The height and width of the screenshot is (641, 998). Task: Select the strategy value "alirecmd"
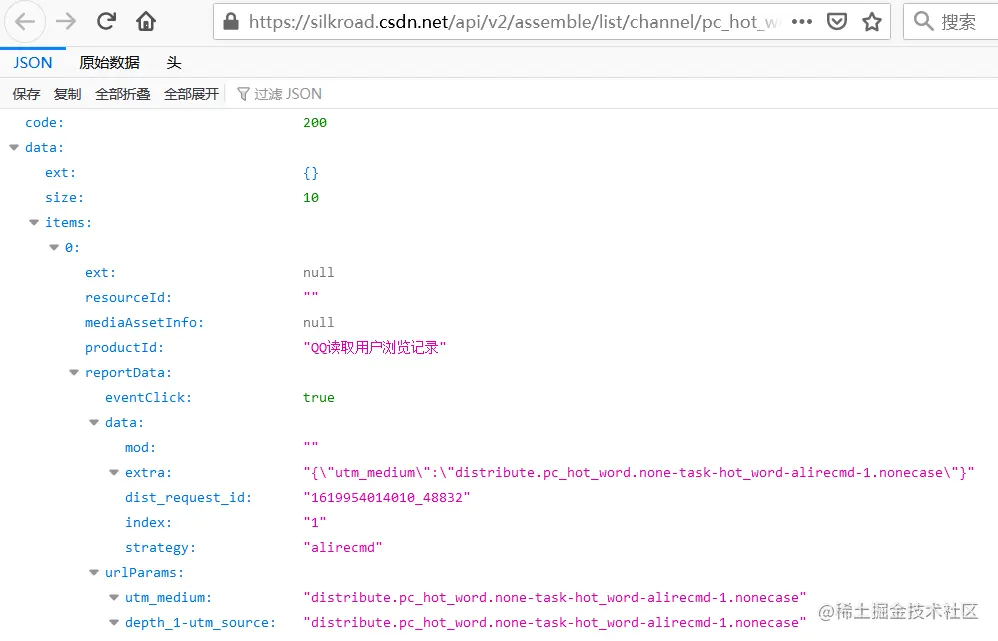(343, 547)
